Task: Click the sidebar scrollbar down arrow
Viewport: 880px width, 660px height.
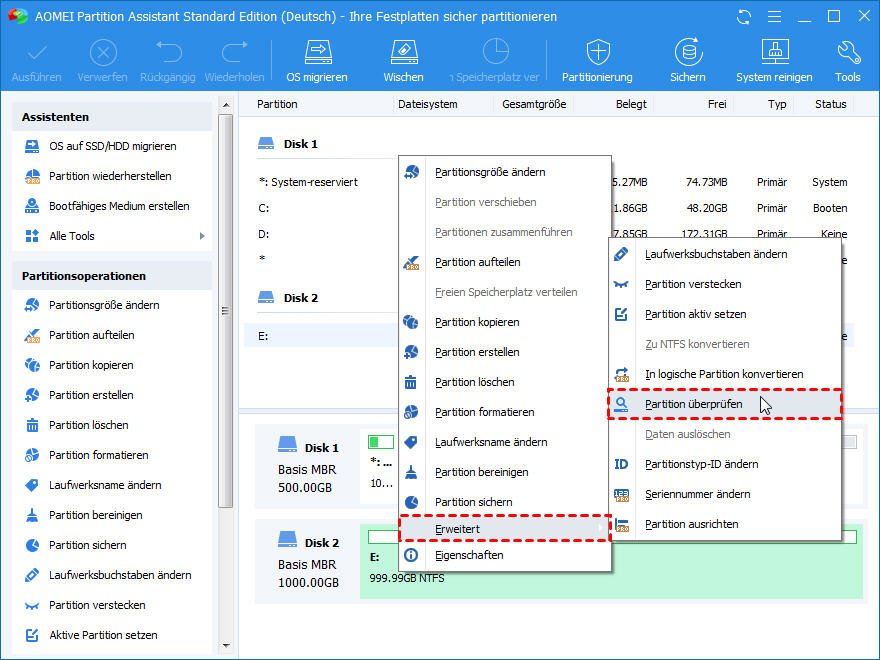Action: pos(226,646)
